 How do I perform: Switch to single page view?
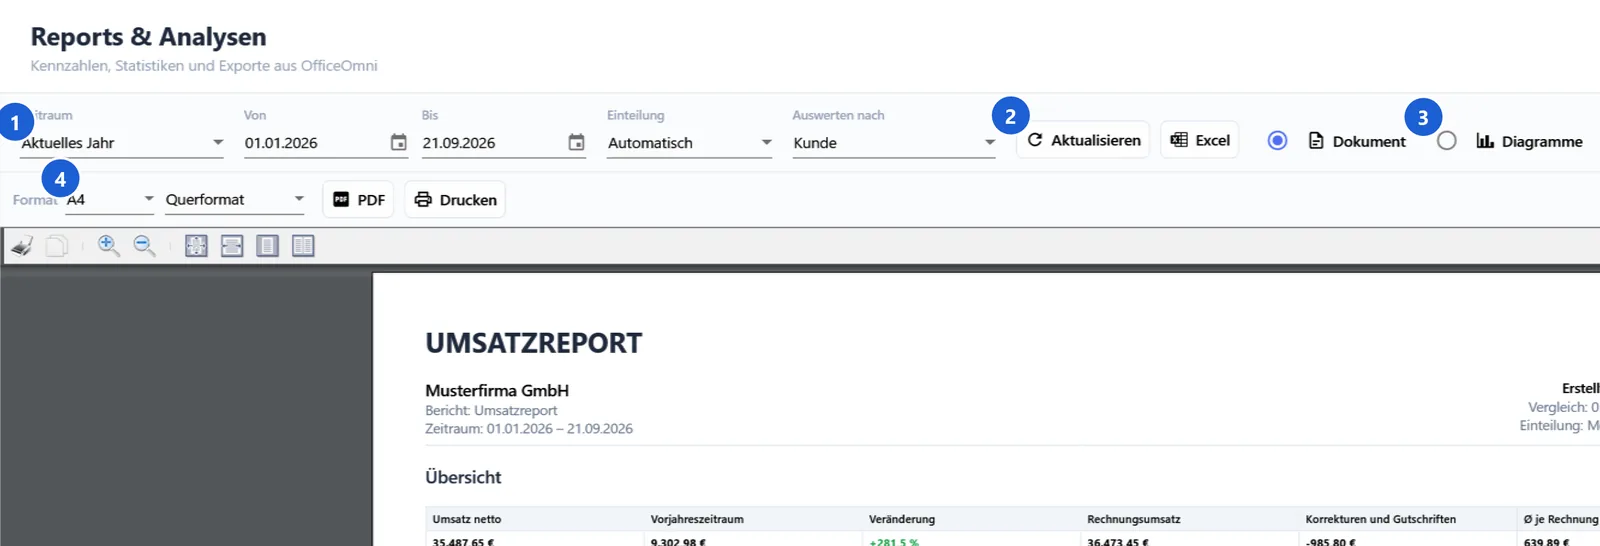pos(267,246)
